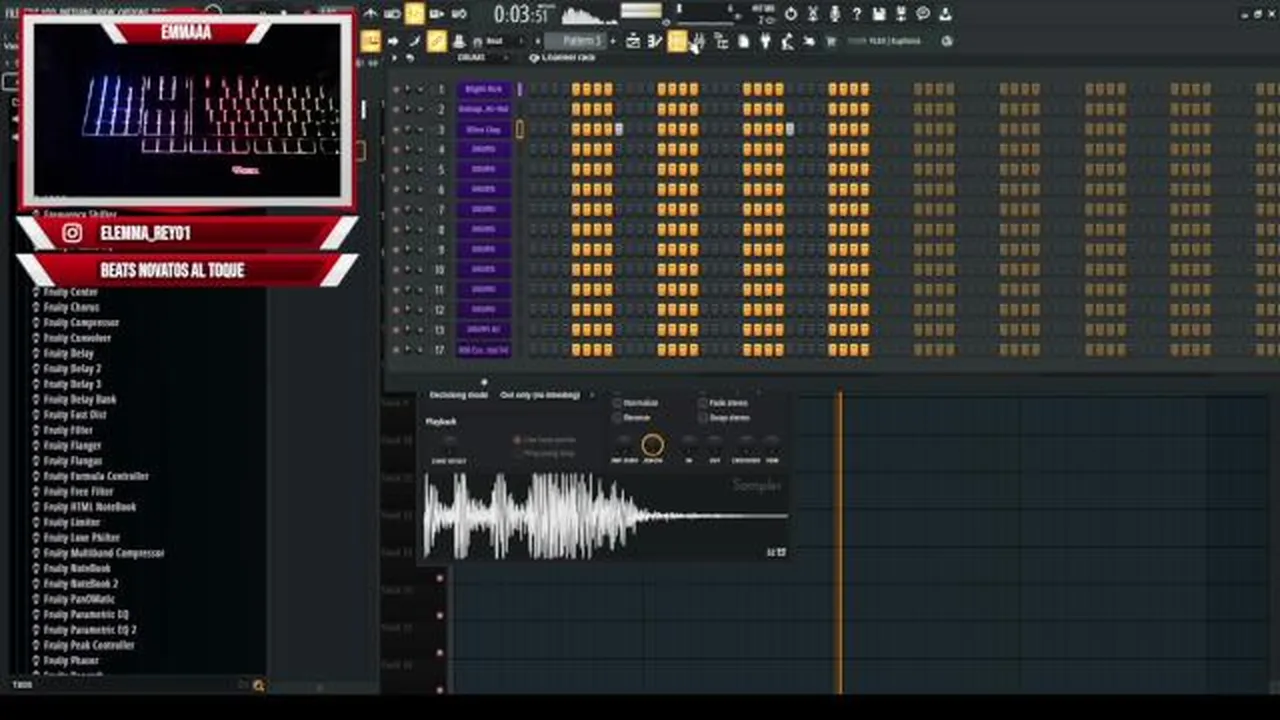Click the highlighted yellow icon in top toolbar row
1280x720 pixels.
414,13
